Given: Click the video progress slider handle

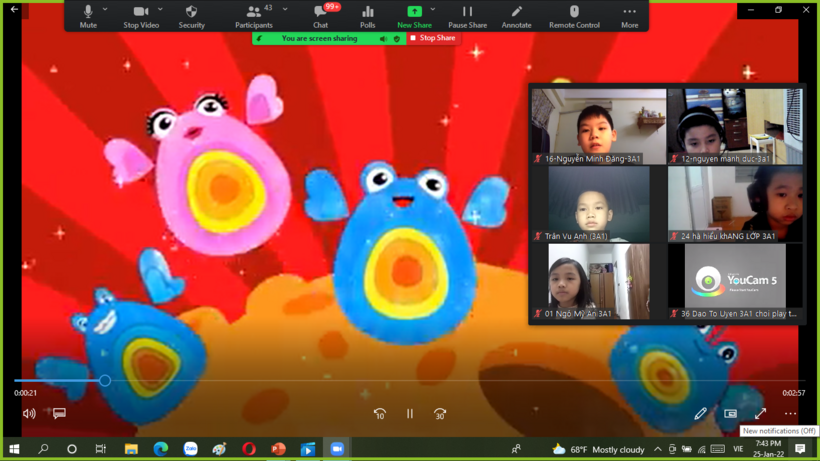Looking at the screenshot, I should (104, 380).
